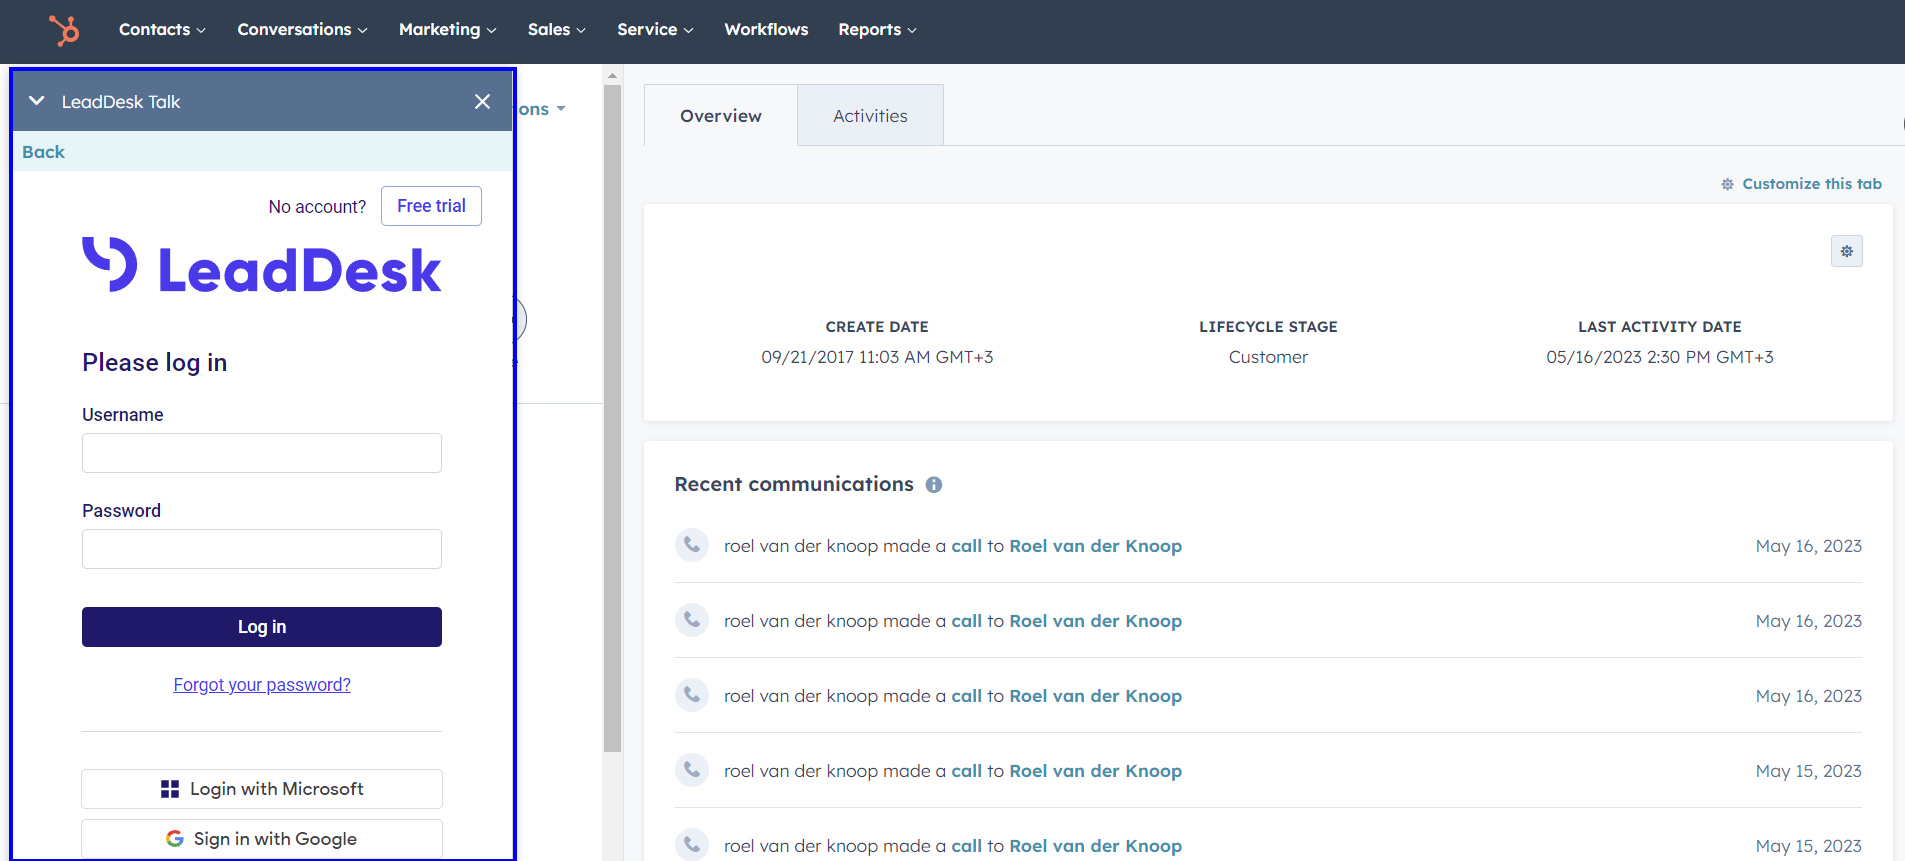Open Forgot your password link
1905x861 pixels.
click(x=262, y=685)
